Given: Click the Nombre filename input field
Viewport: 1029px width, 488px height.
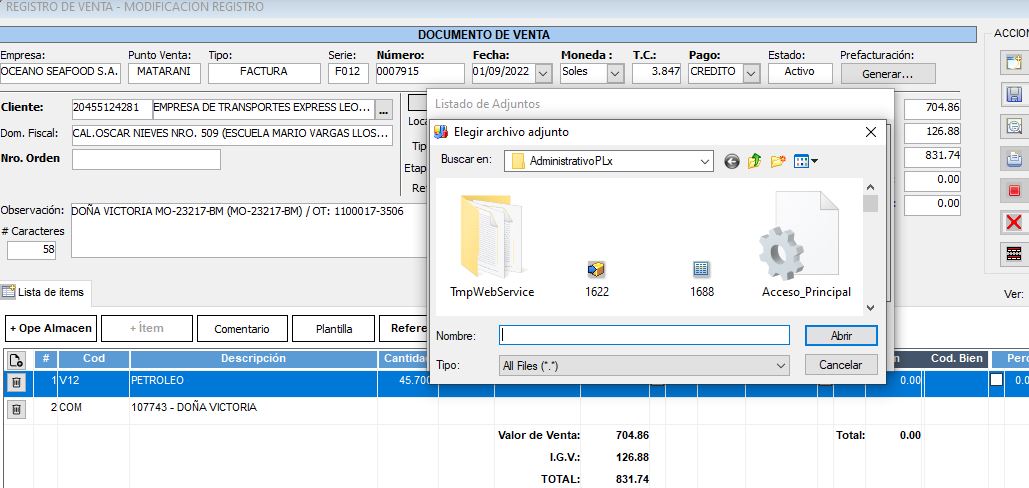Looking at the screenshot, I should click(x=644, y=336).
